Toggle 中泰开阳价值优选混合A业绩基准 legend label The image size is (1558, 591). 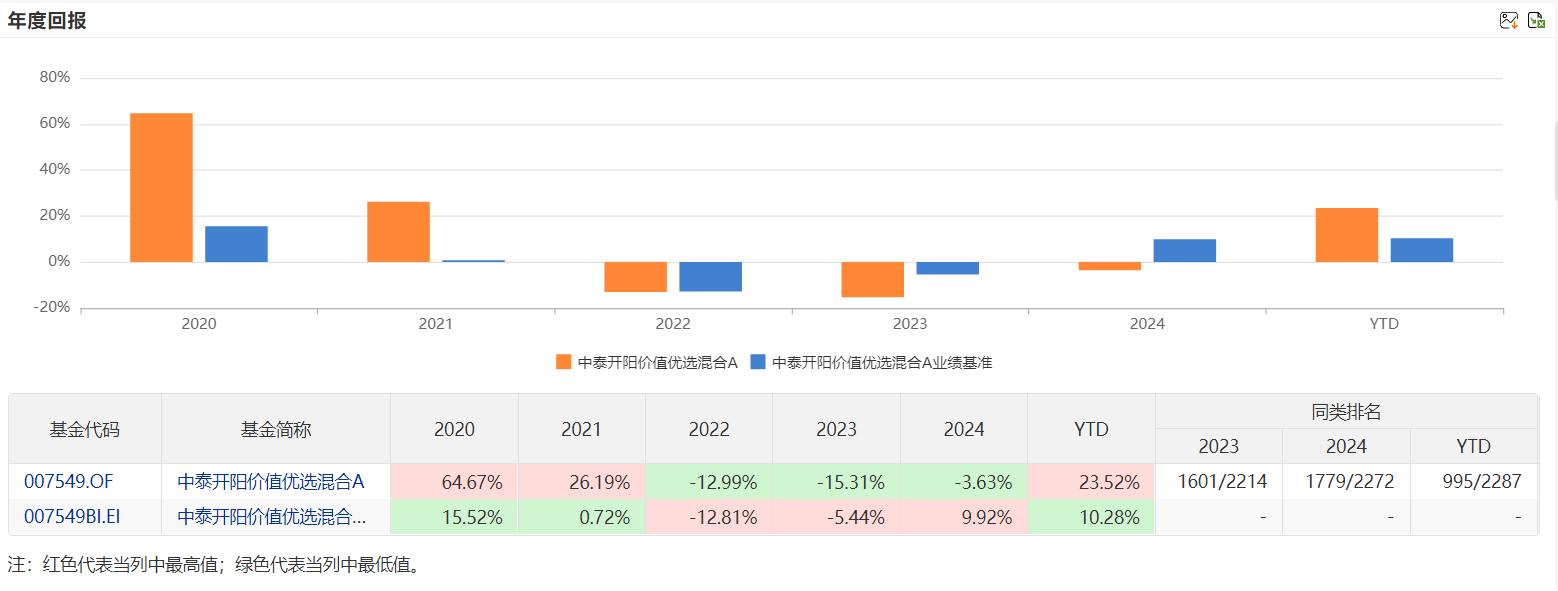coord(882,363)
